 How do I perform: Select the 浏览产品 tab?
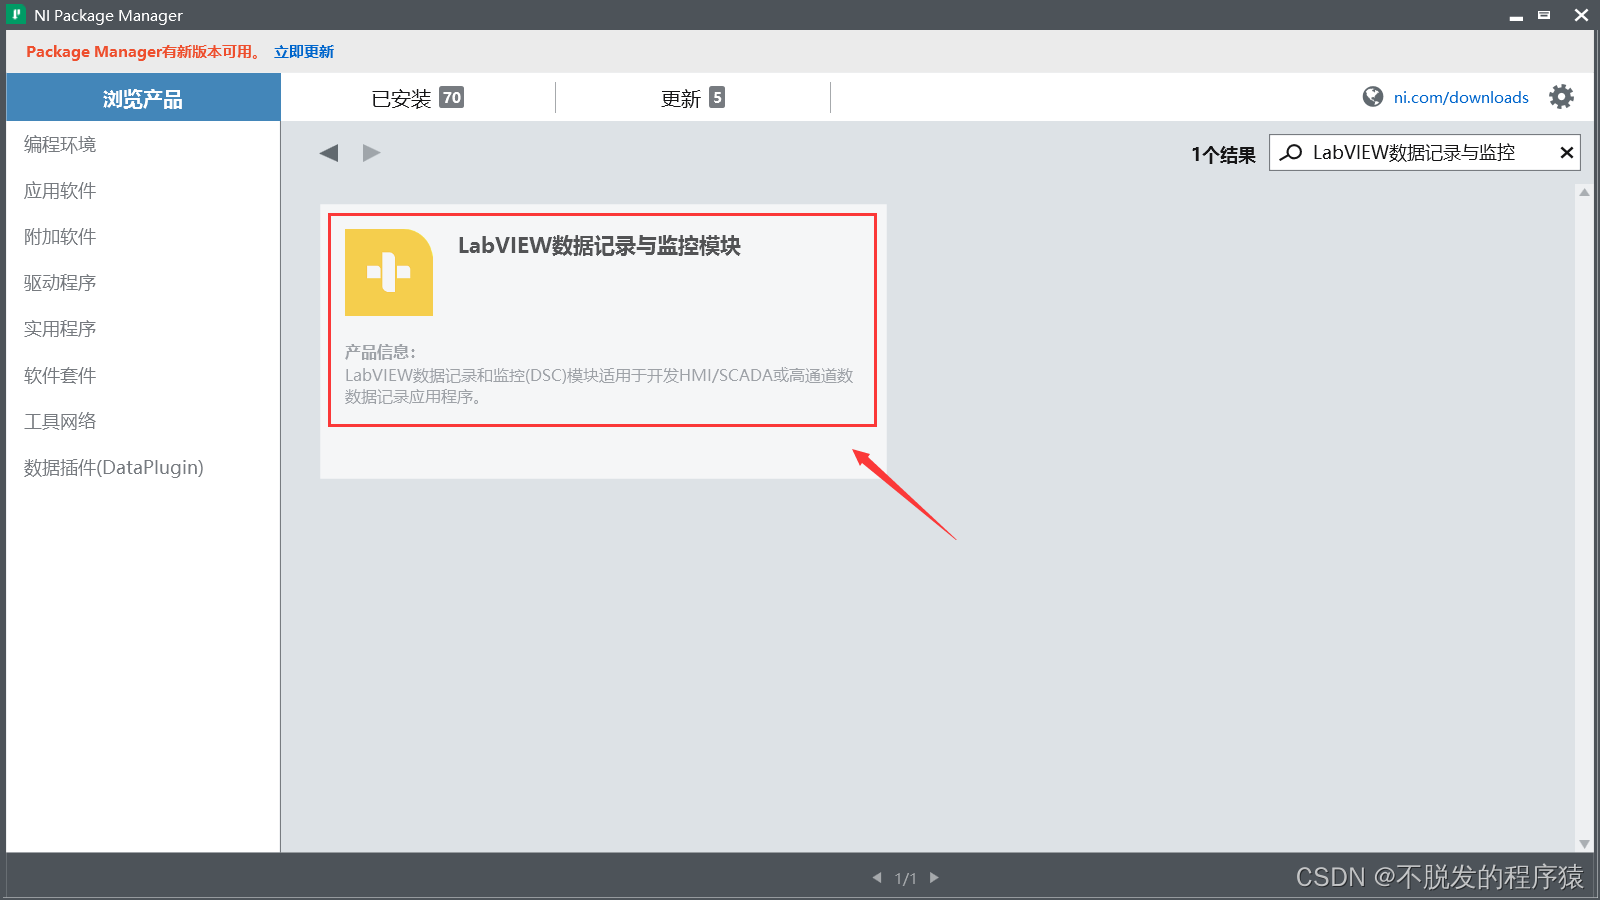143,97
